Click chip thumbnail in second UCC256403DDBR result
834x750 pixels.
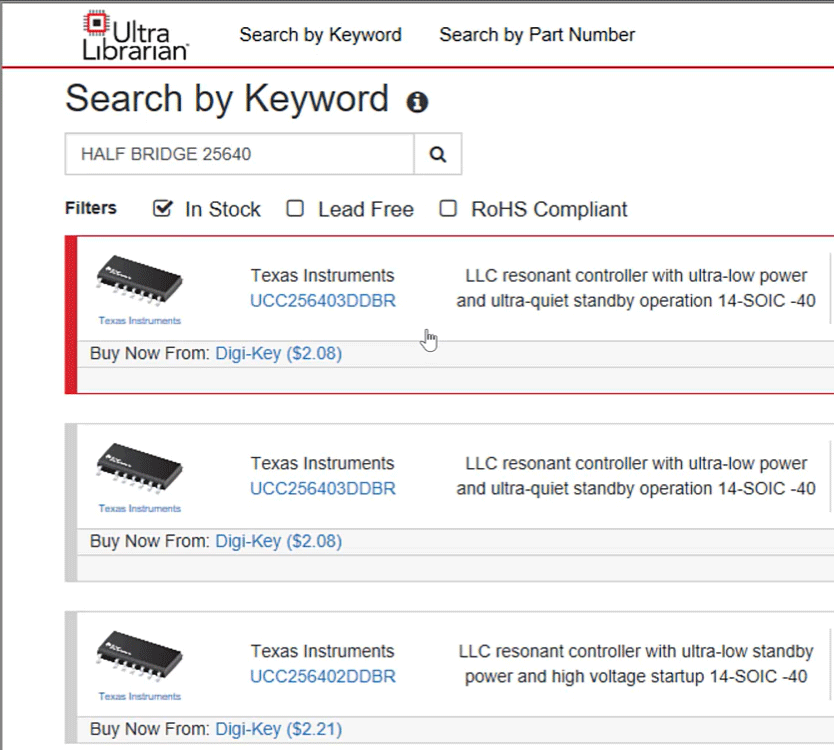point(139,469)
